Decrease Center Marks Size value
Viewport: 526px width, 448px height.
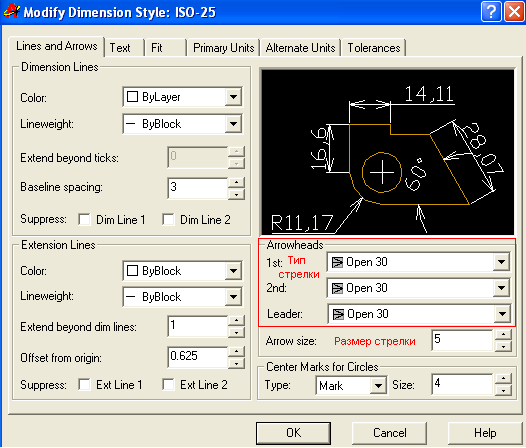503,391
